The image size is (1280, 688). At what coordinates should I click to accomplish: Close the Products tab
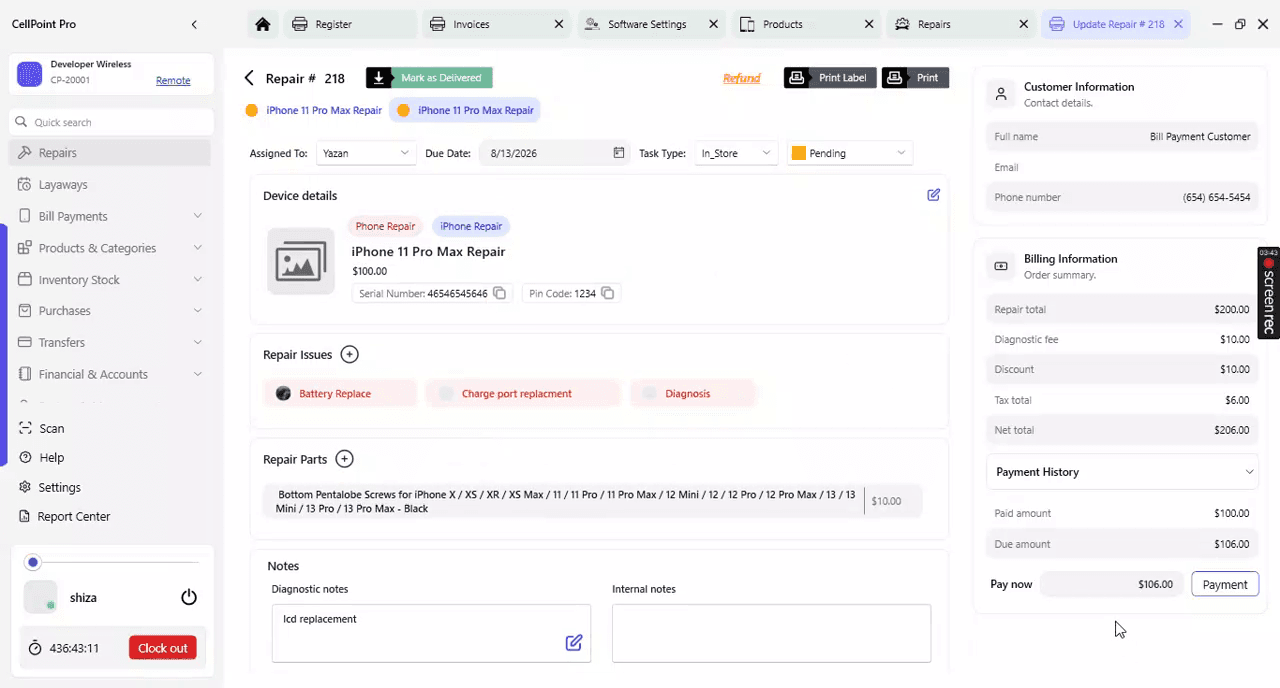(869, 24)
